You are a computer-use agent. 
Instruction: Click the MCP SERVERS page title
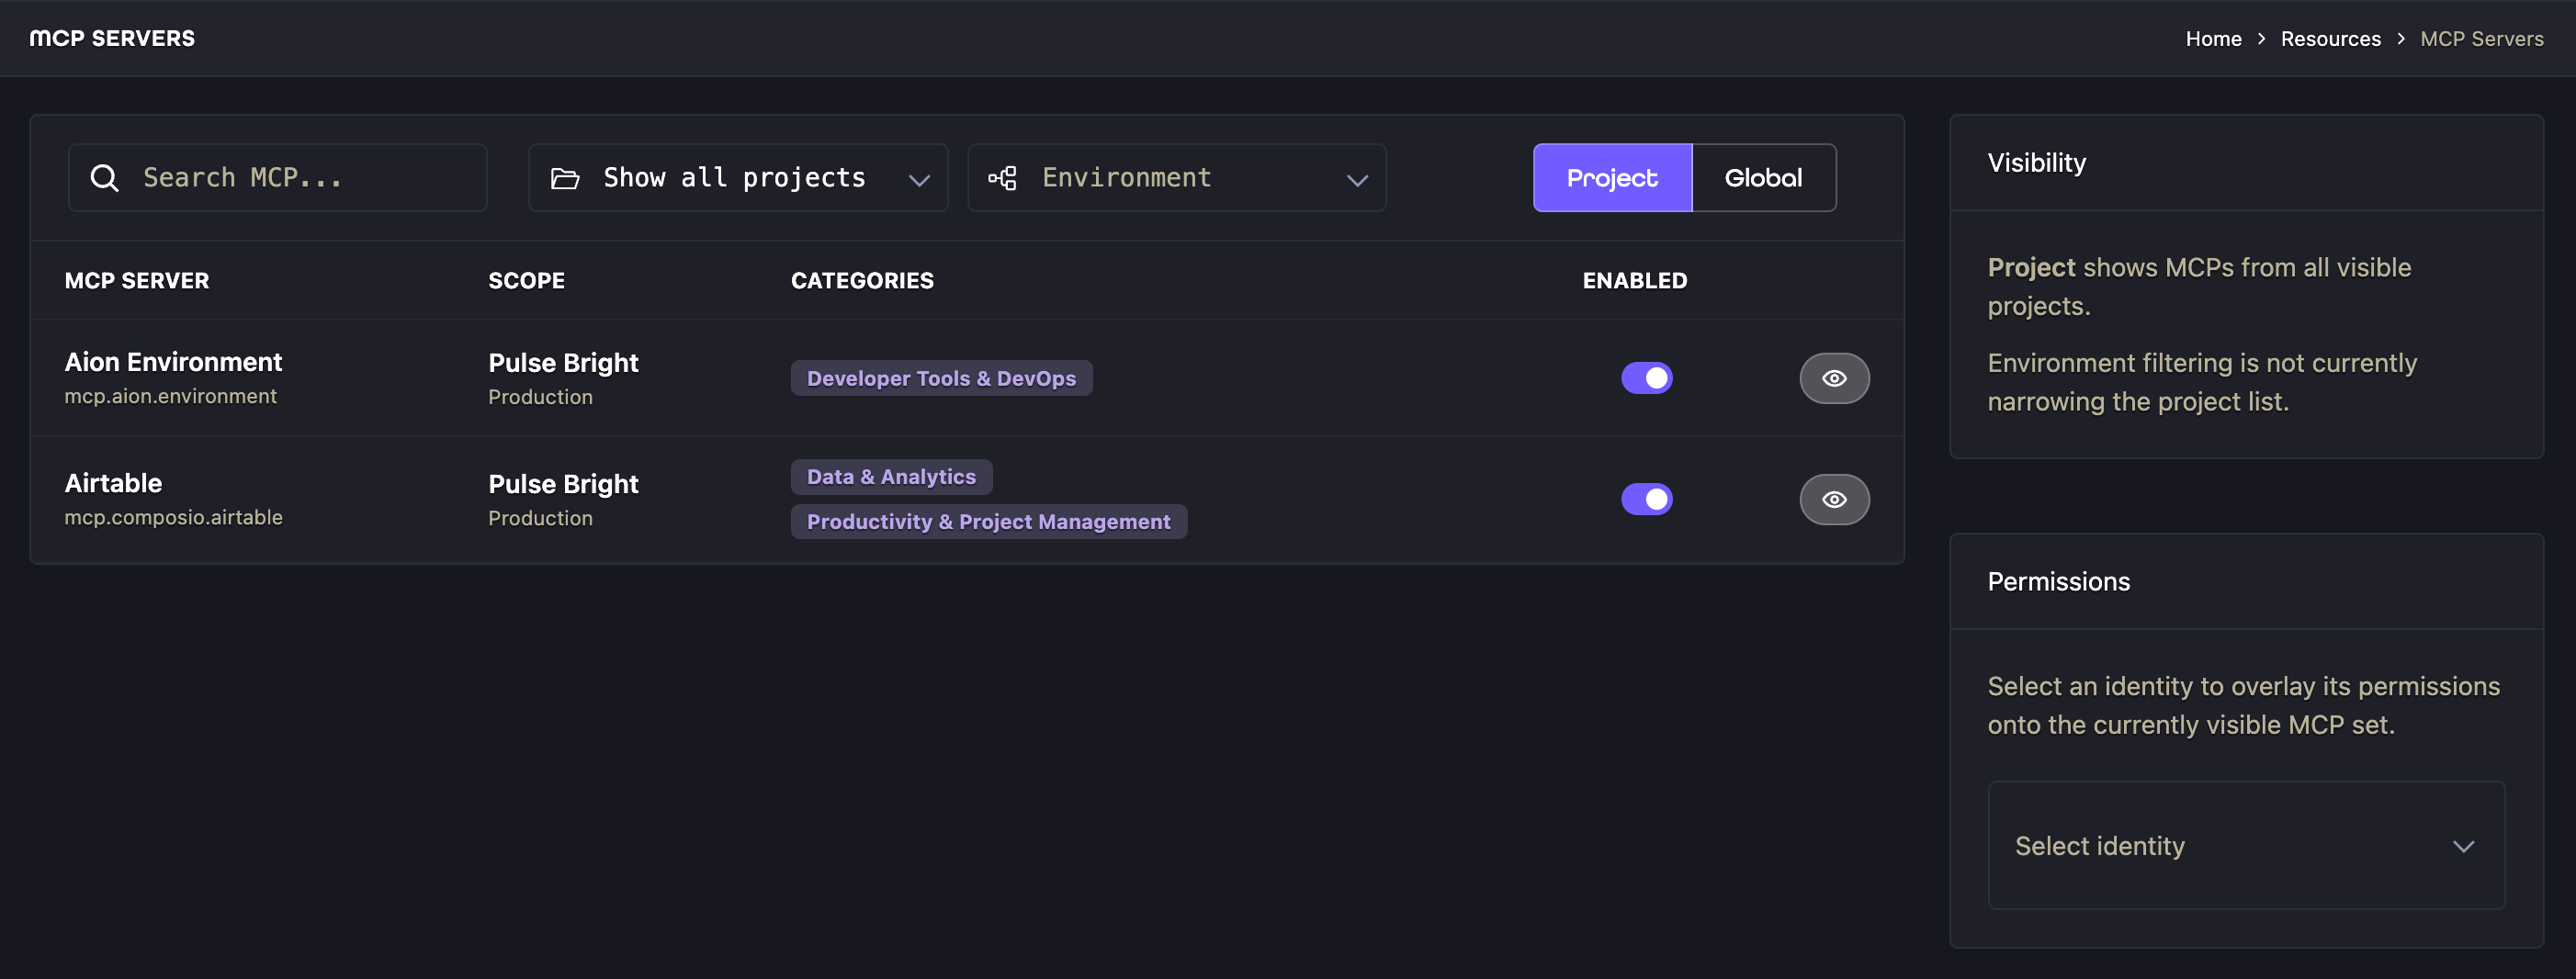pyautogui.click(x=112, y=38)
